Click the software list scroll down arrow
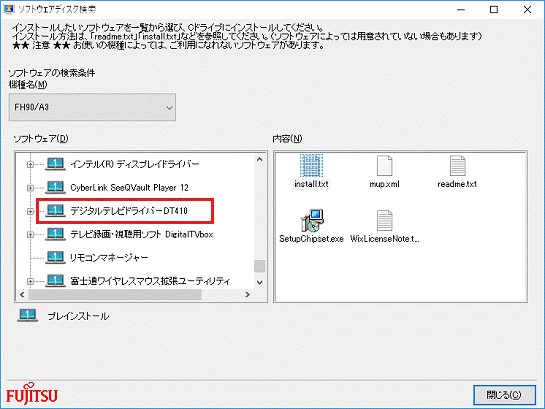 point(260,282)
